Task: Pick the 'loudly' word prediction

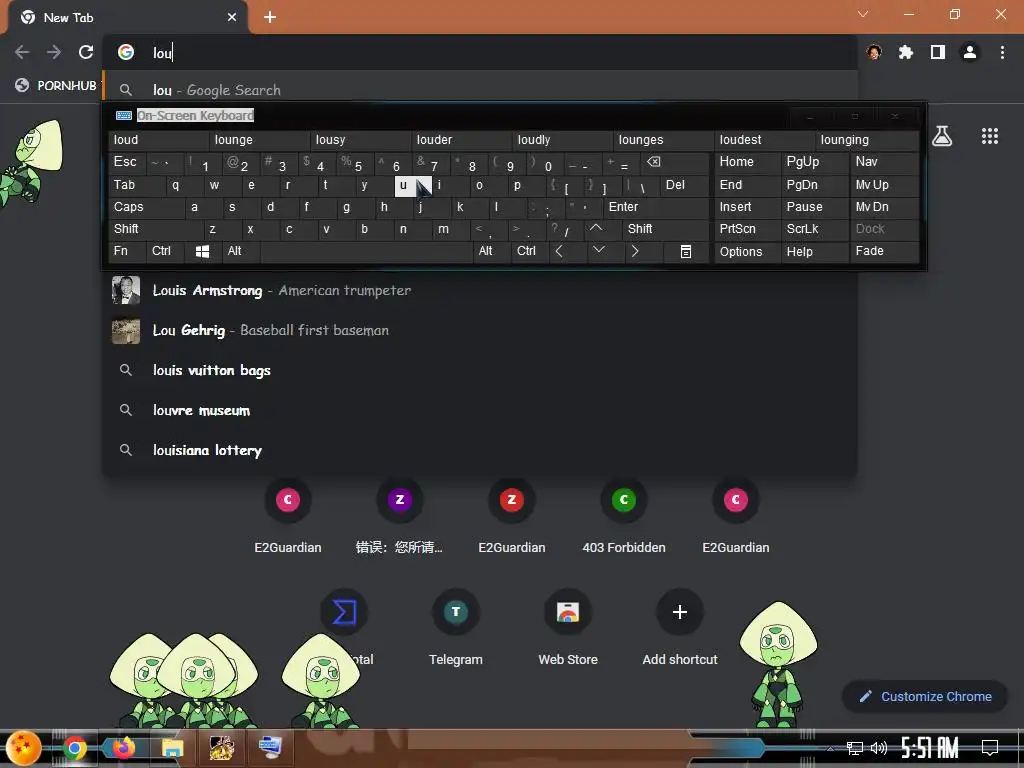Action: click(563, 140)
